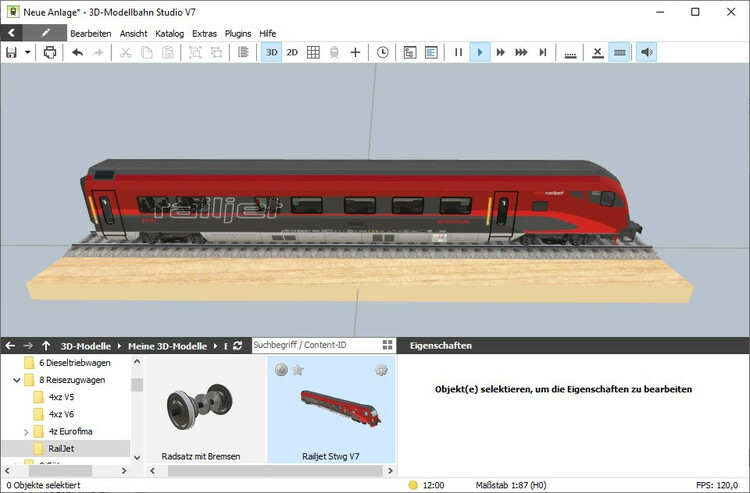Switch to 3D view mode
The height and width of the screenshot is (493, 750).
click(x=271, y=52)
